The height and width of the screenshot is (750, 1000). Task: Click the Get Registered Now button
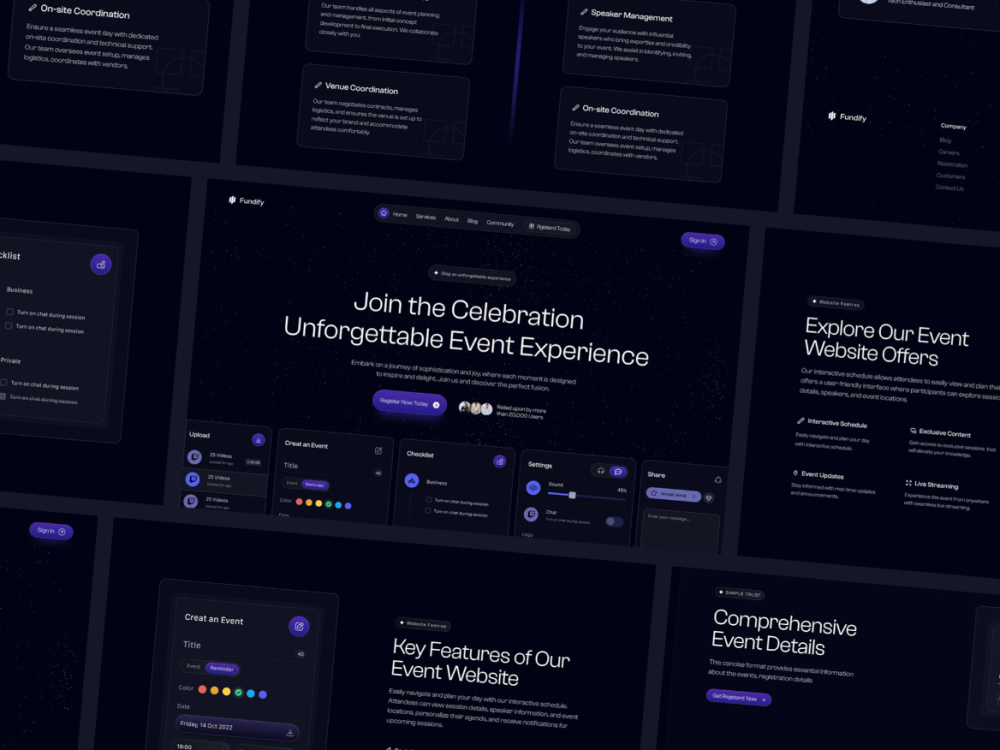(739, 698)
